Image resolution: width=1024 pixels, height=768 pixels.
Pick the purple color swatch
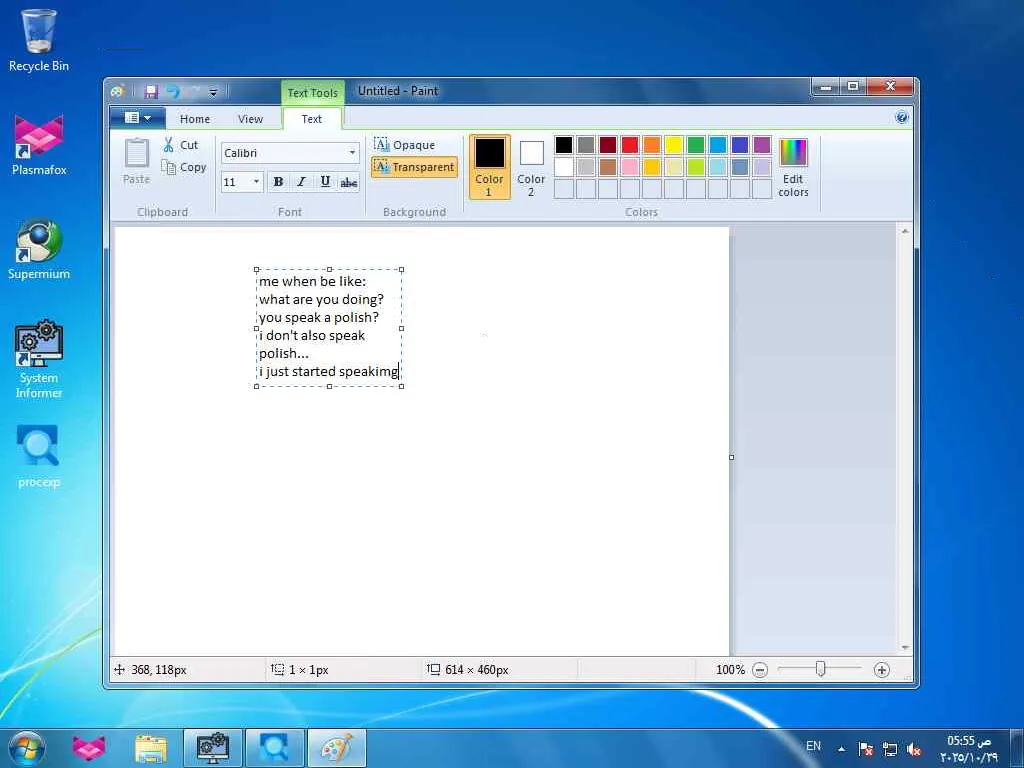point(761,144)
